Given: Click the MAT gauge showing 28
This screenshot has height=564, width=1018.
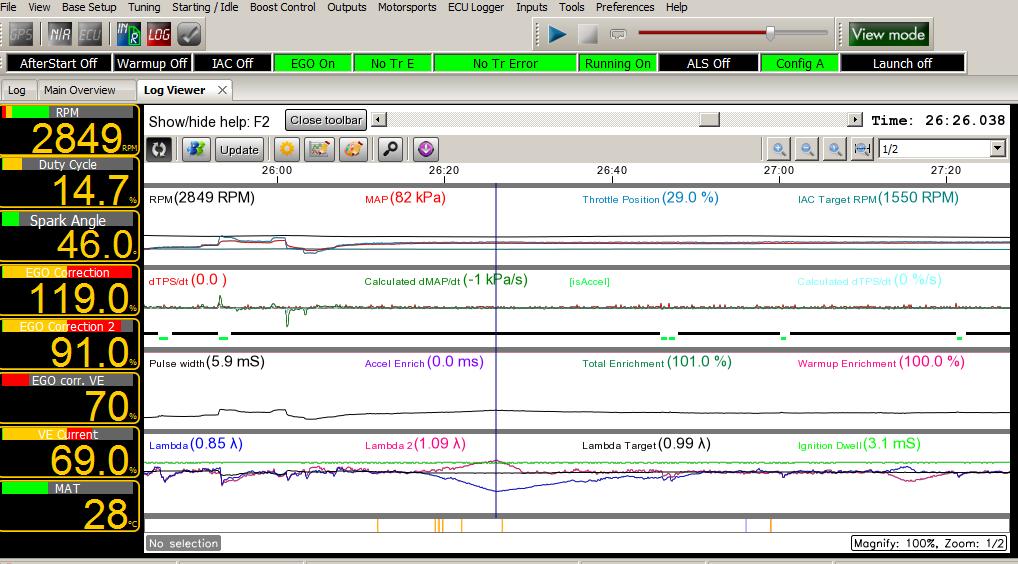Looking at the screenshot, I should (x=69, y=507).
